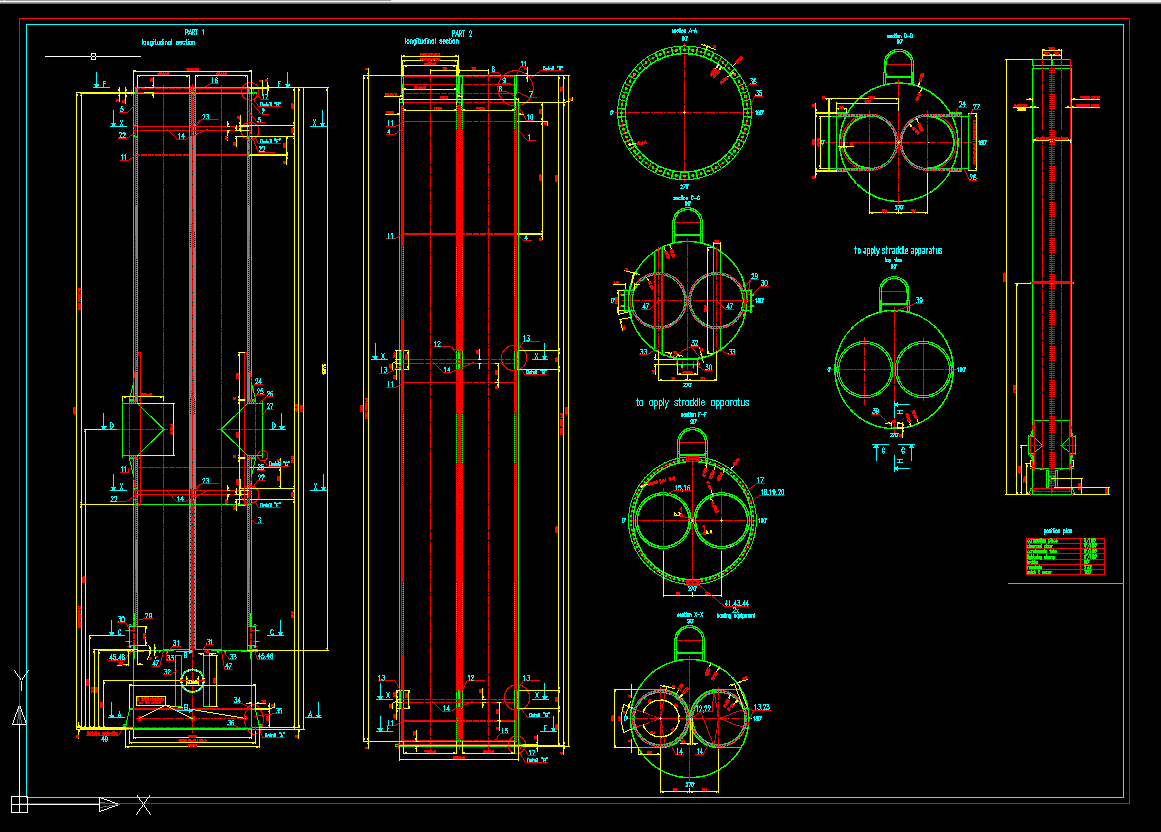Select the "section F-F" label

pos(693,415)
